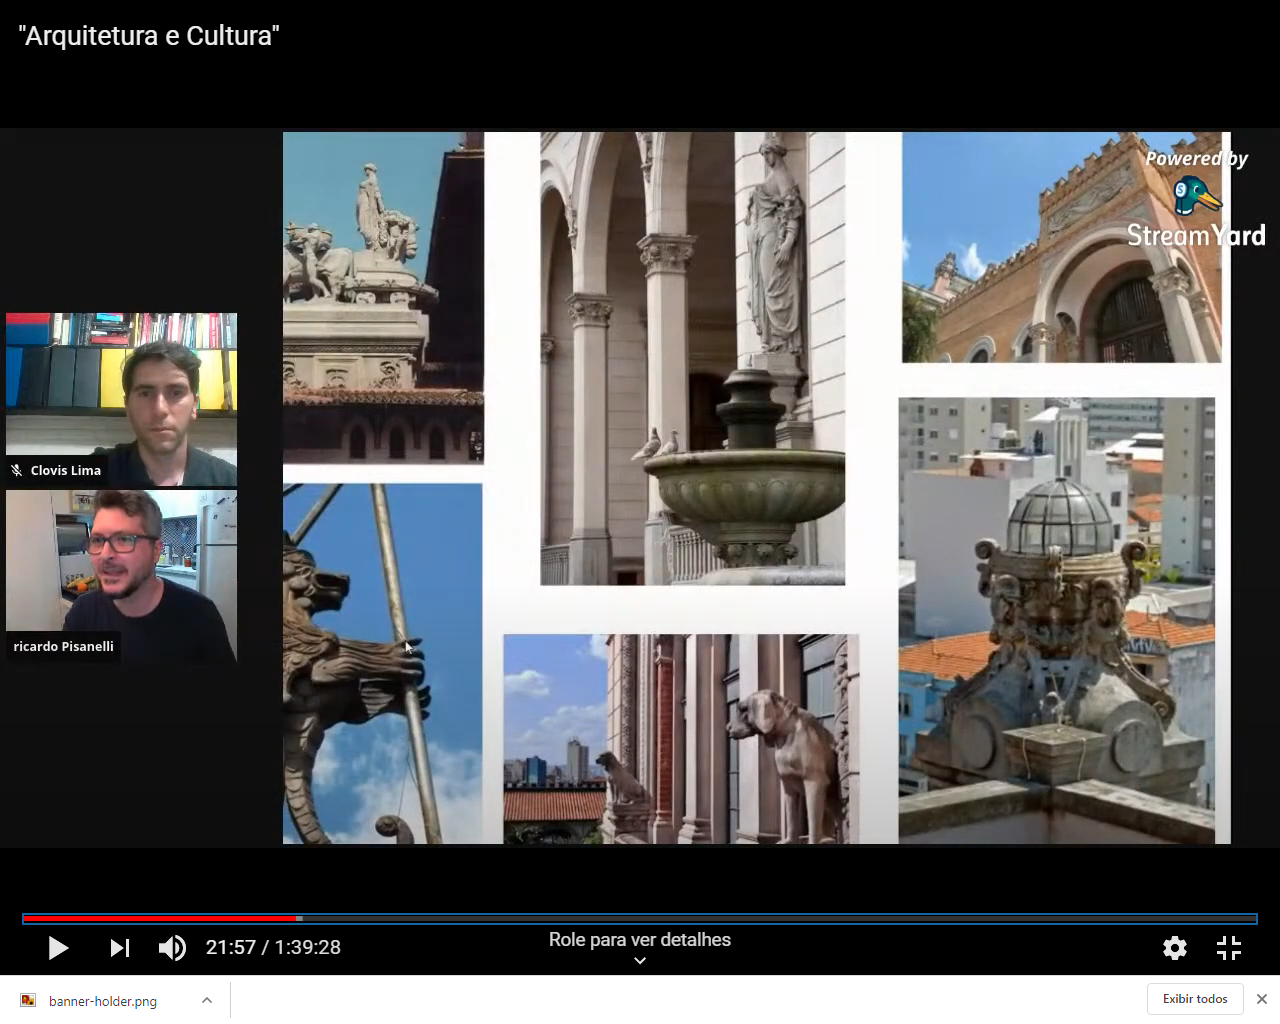Close the downloads bar
This screenshot has height=1024, width=1280.
pos(1262,999)
